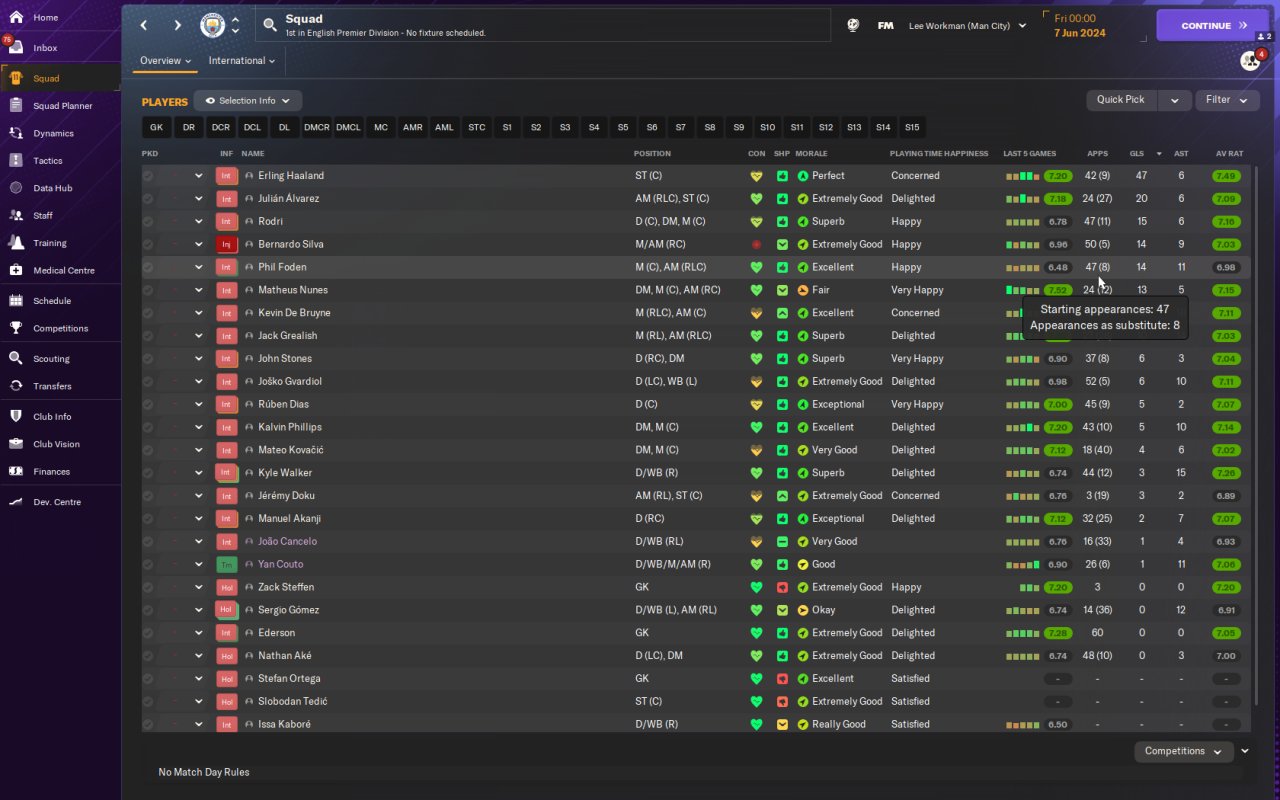Click the forward navigation arrow
This screenshot has width=1280, height=800.
coord(178,25)
